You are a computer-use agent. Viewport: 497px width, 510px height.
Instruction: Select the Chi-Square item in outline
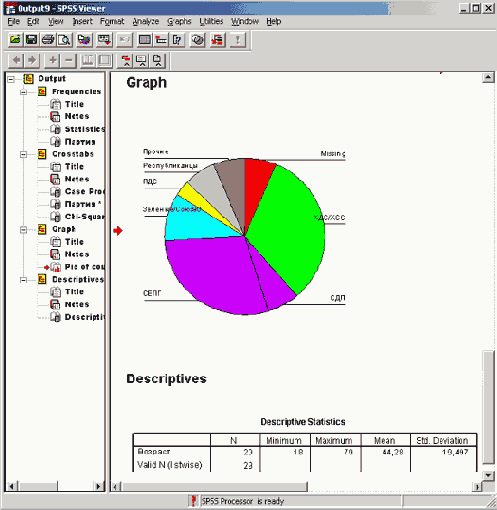[x=85, y=217]
